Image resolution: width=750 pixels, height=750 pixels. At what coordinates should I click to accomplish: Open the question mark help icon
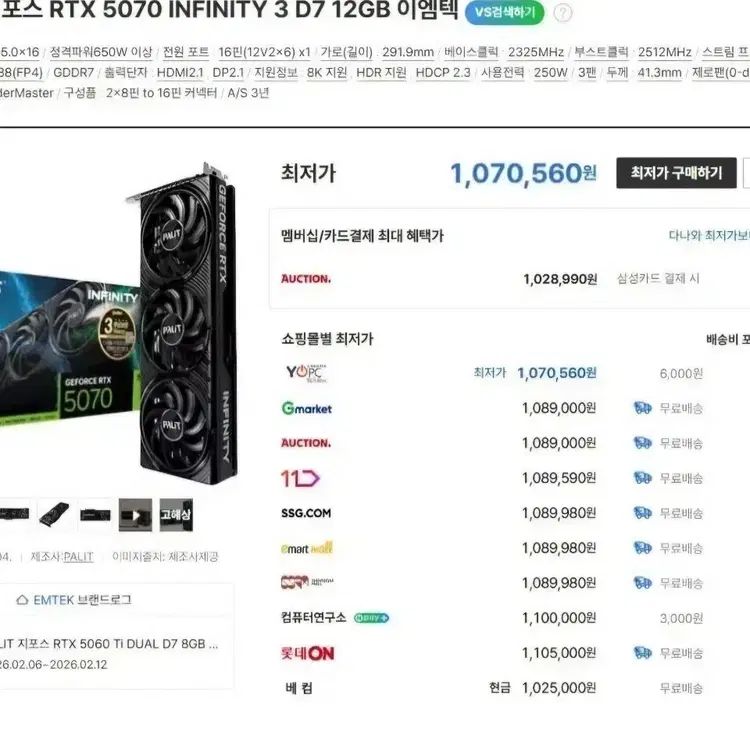(x=562, y=13)
